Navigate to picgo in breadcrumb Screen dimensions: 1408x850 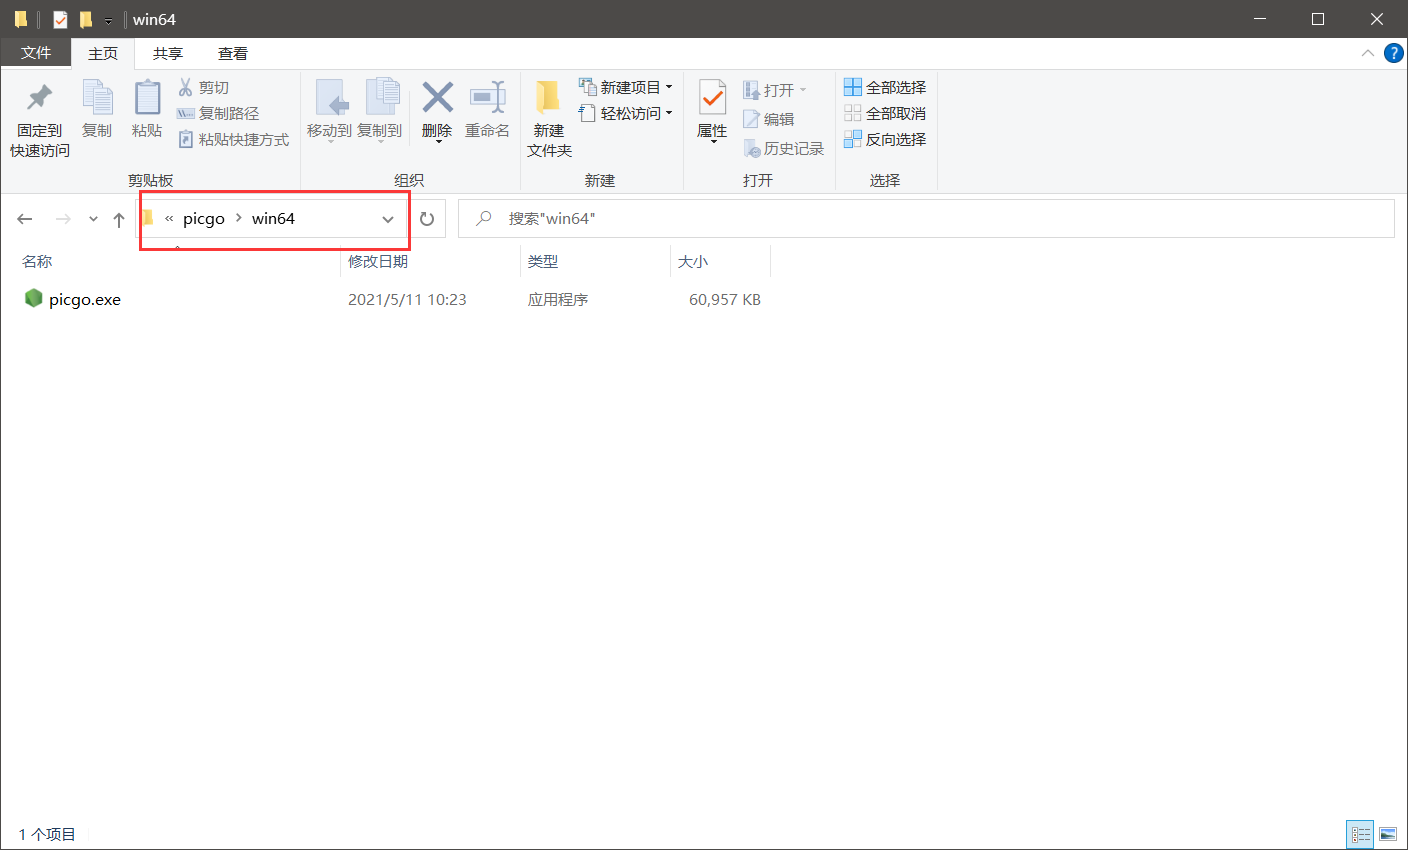(x=204, y=219)
